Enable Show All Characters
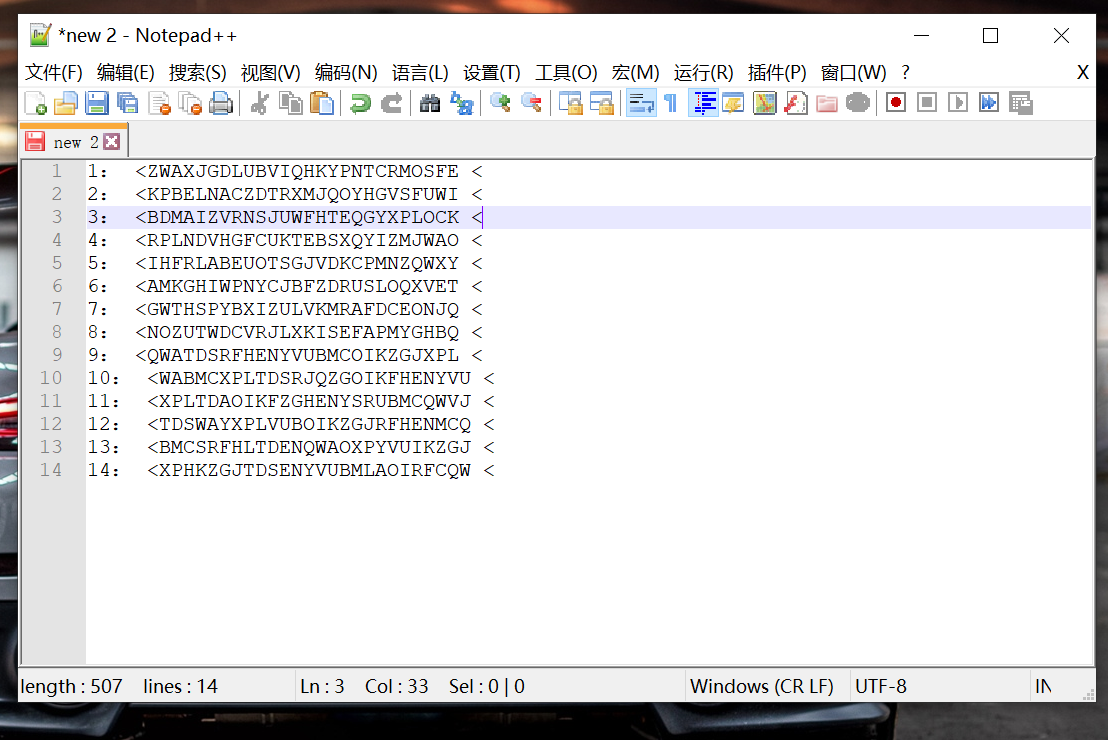Screen dimensions: 1108x740 (671, 102)
